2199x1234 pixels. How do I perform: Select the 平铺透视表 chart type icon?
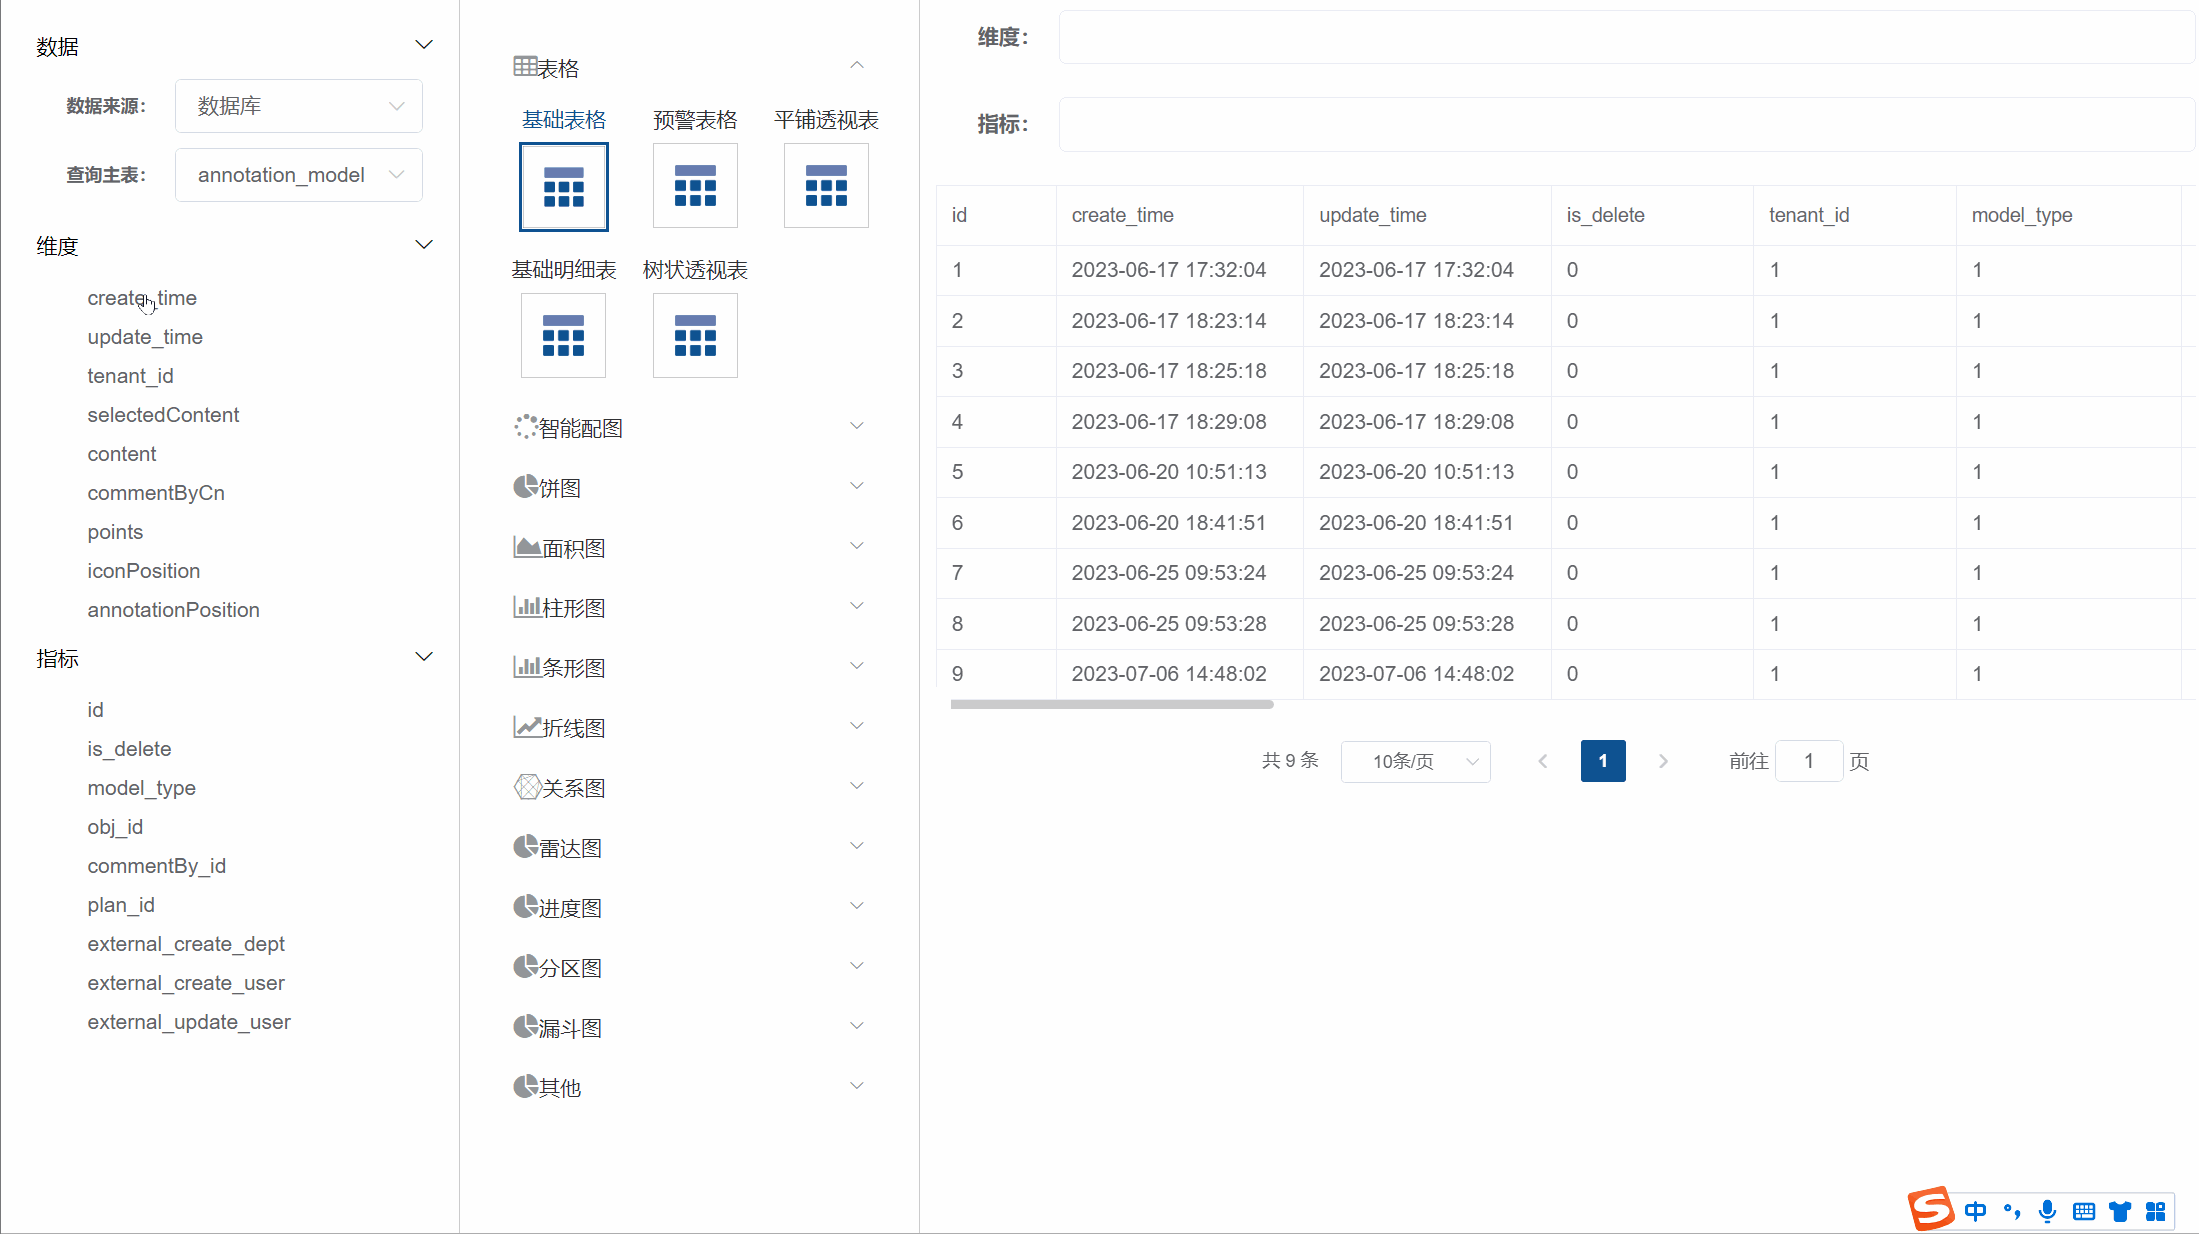(825, 185)
